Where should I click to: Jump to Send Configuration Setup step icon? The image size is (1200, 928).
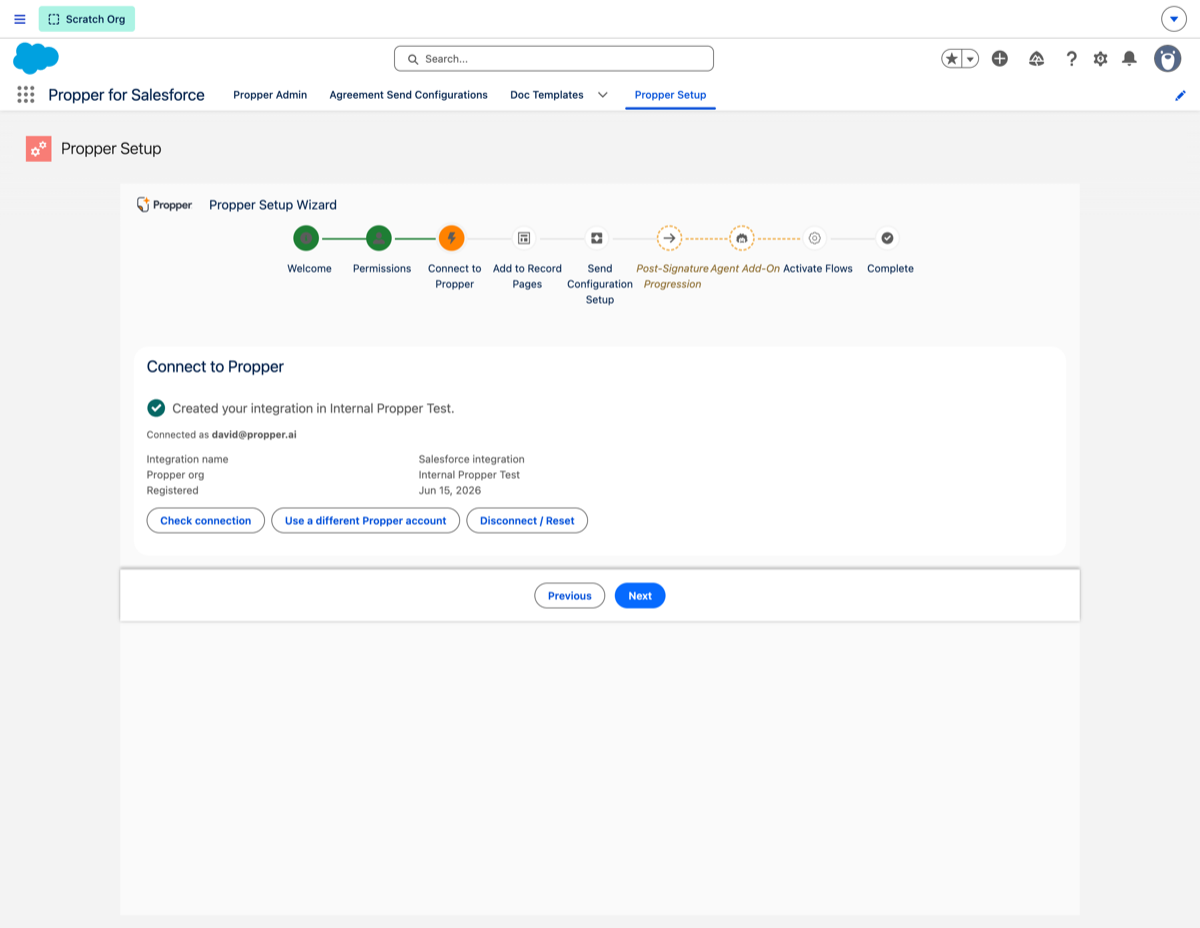597,238
